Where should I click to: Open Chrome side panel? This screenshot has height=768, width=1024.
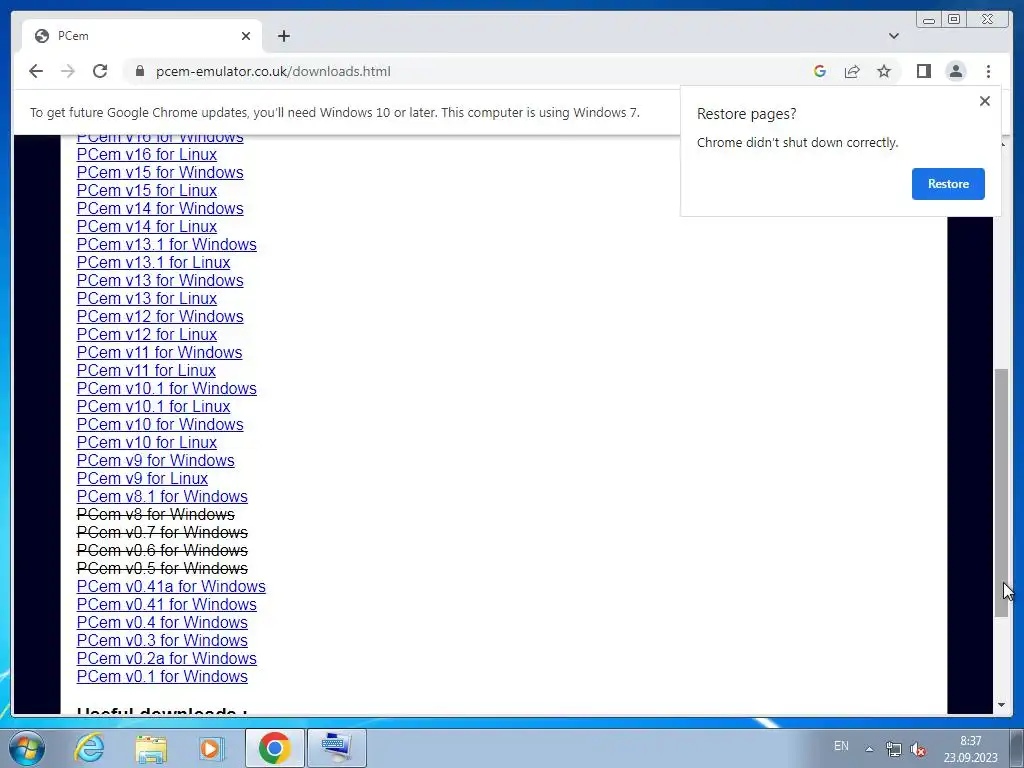coord(923,71)
